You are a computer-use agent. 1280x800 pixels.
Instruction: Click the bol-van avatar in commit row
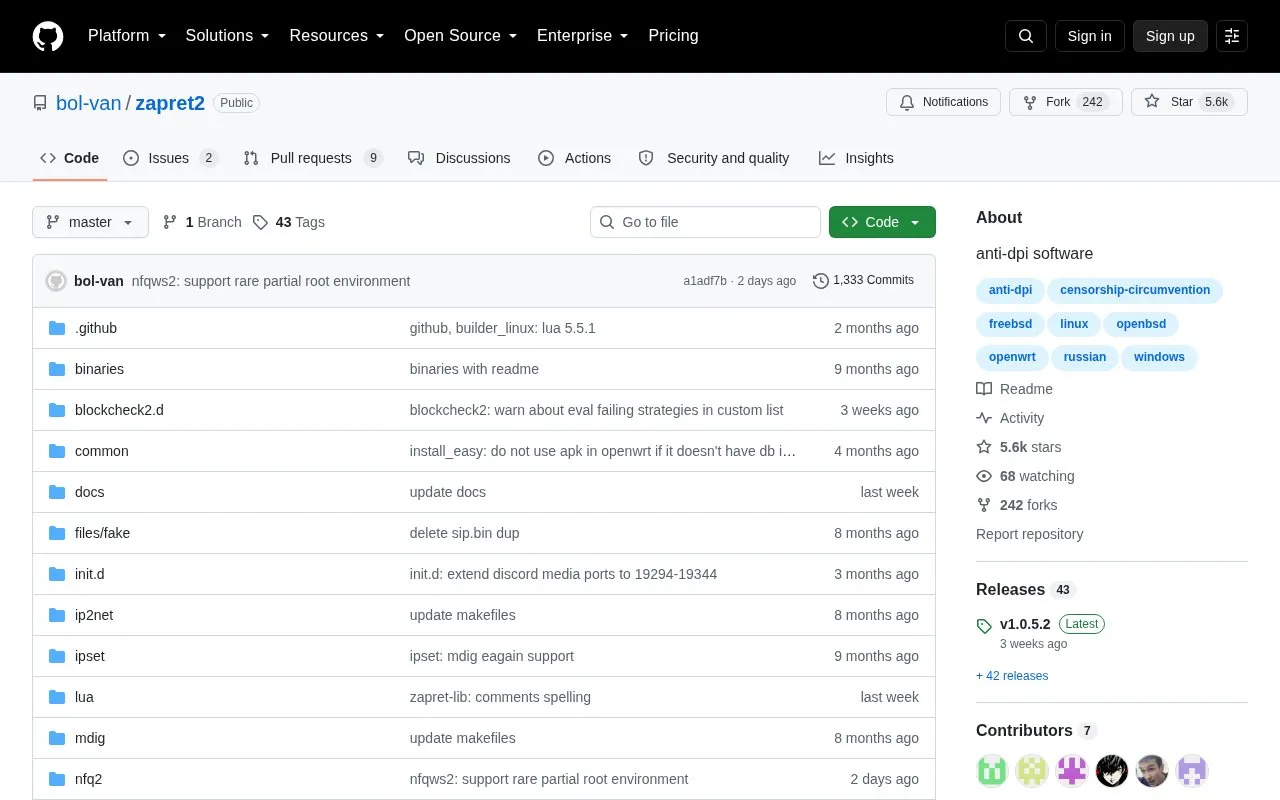(56, 281)
